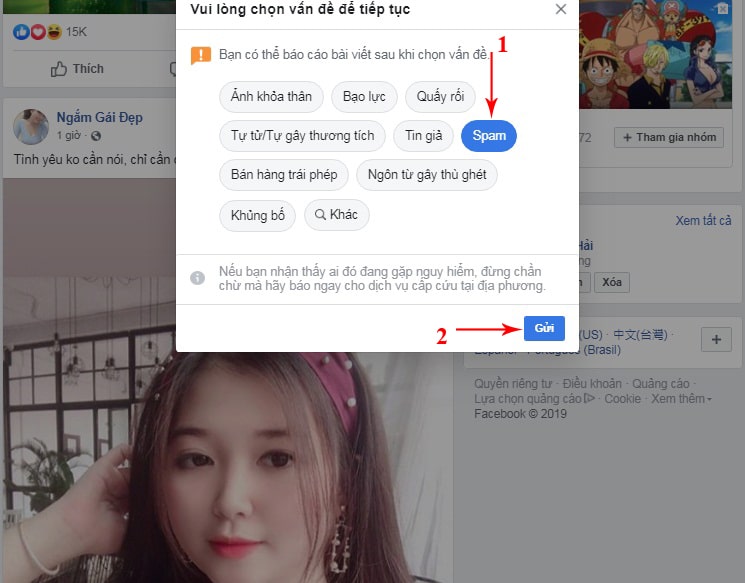The height and width of the screenshot is (583, 745).
Task: Open Khác search option
Action: (336, 215)
